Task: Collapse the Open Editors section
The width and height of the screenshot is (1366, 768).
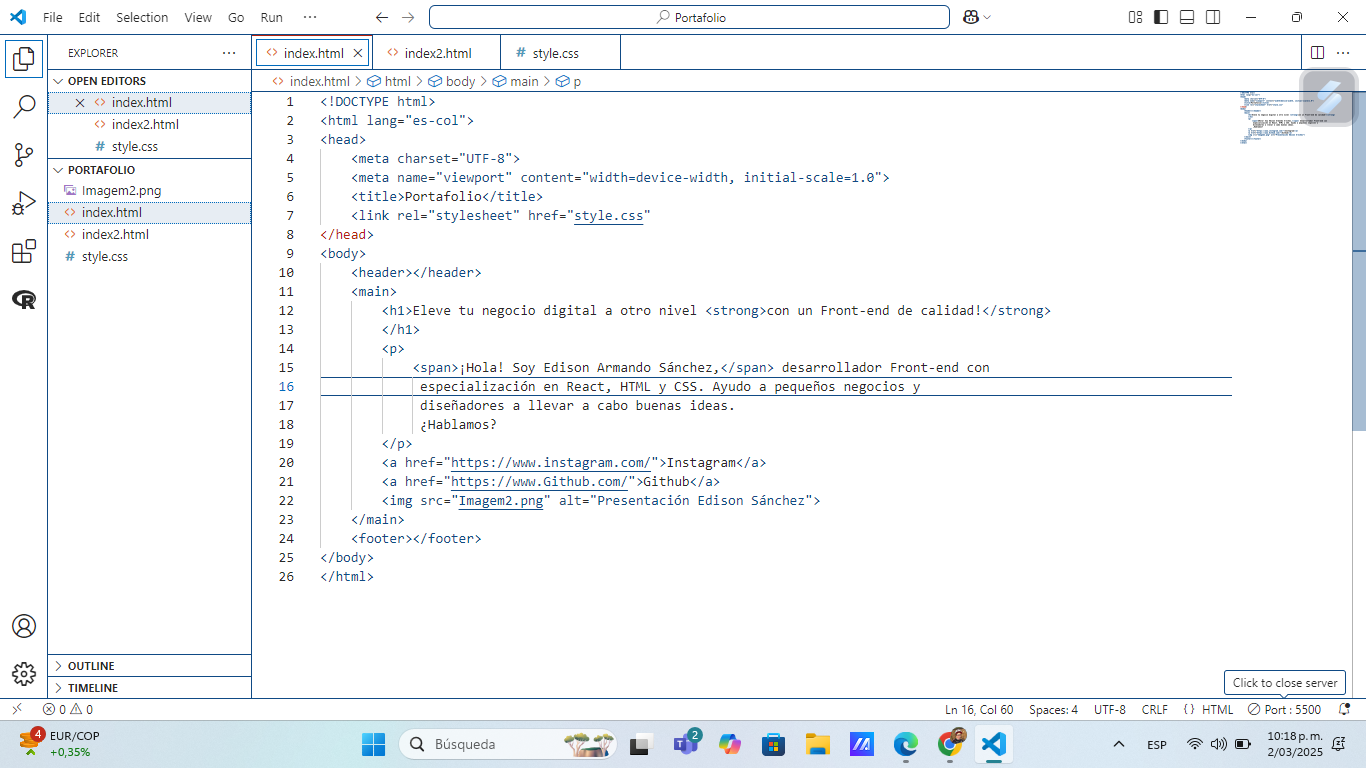Action: (x=106, y=81)
